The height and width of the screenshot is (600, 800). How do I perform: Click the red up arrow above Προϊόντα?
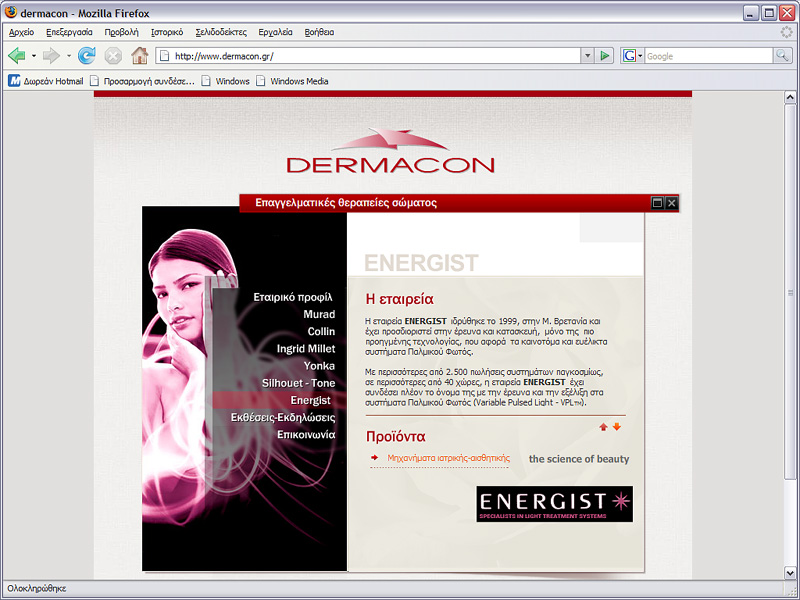(604, 427)
